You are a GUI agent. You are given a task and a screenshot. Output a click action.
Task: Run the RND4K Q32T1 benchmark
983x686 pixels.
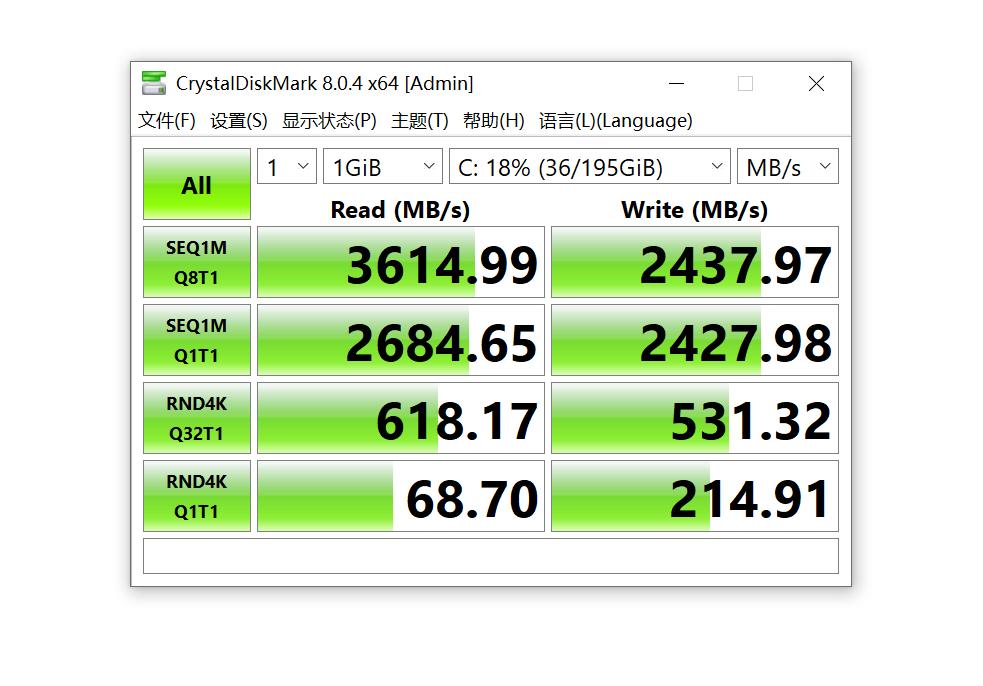click(196, 418)
